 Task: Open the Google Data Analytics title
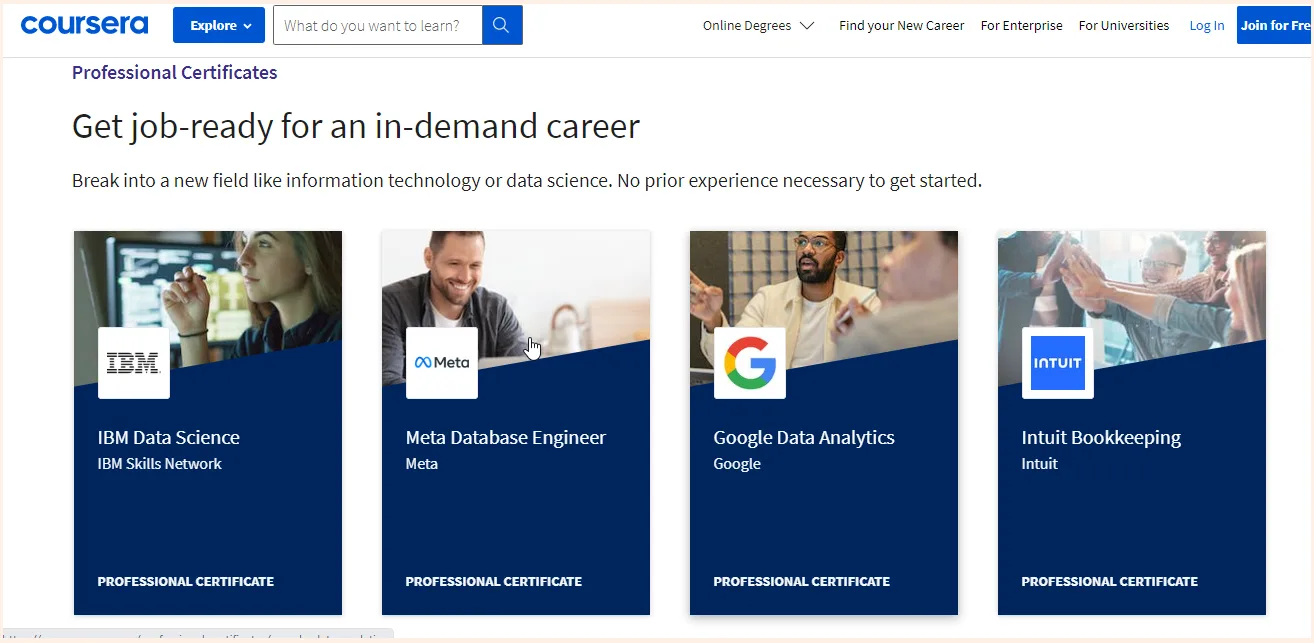[x=804, y=438]
